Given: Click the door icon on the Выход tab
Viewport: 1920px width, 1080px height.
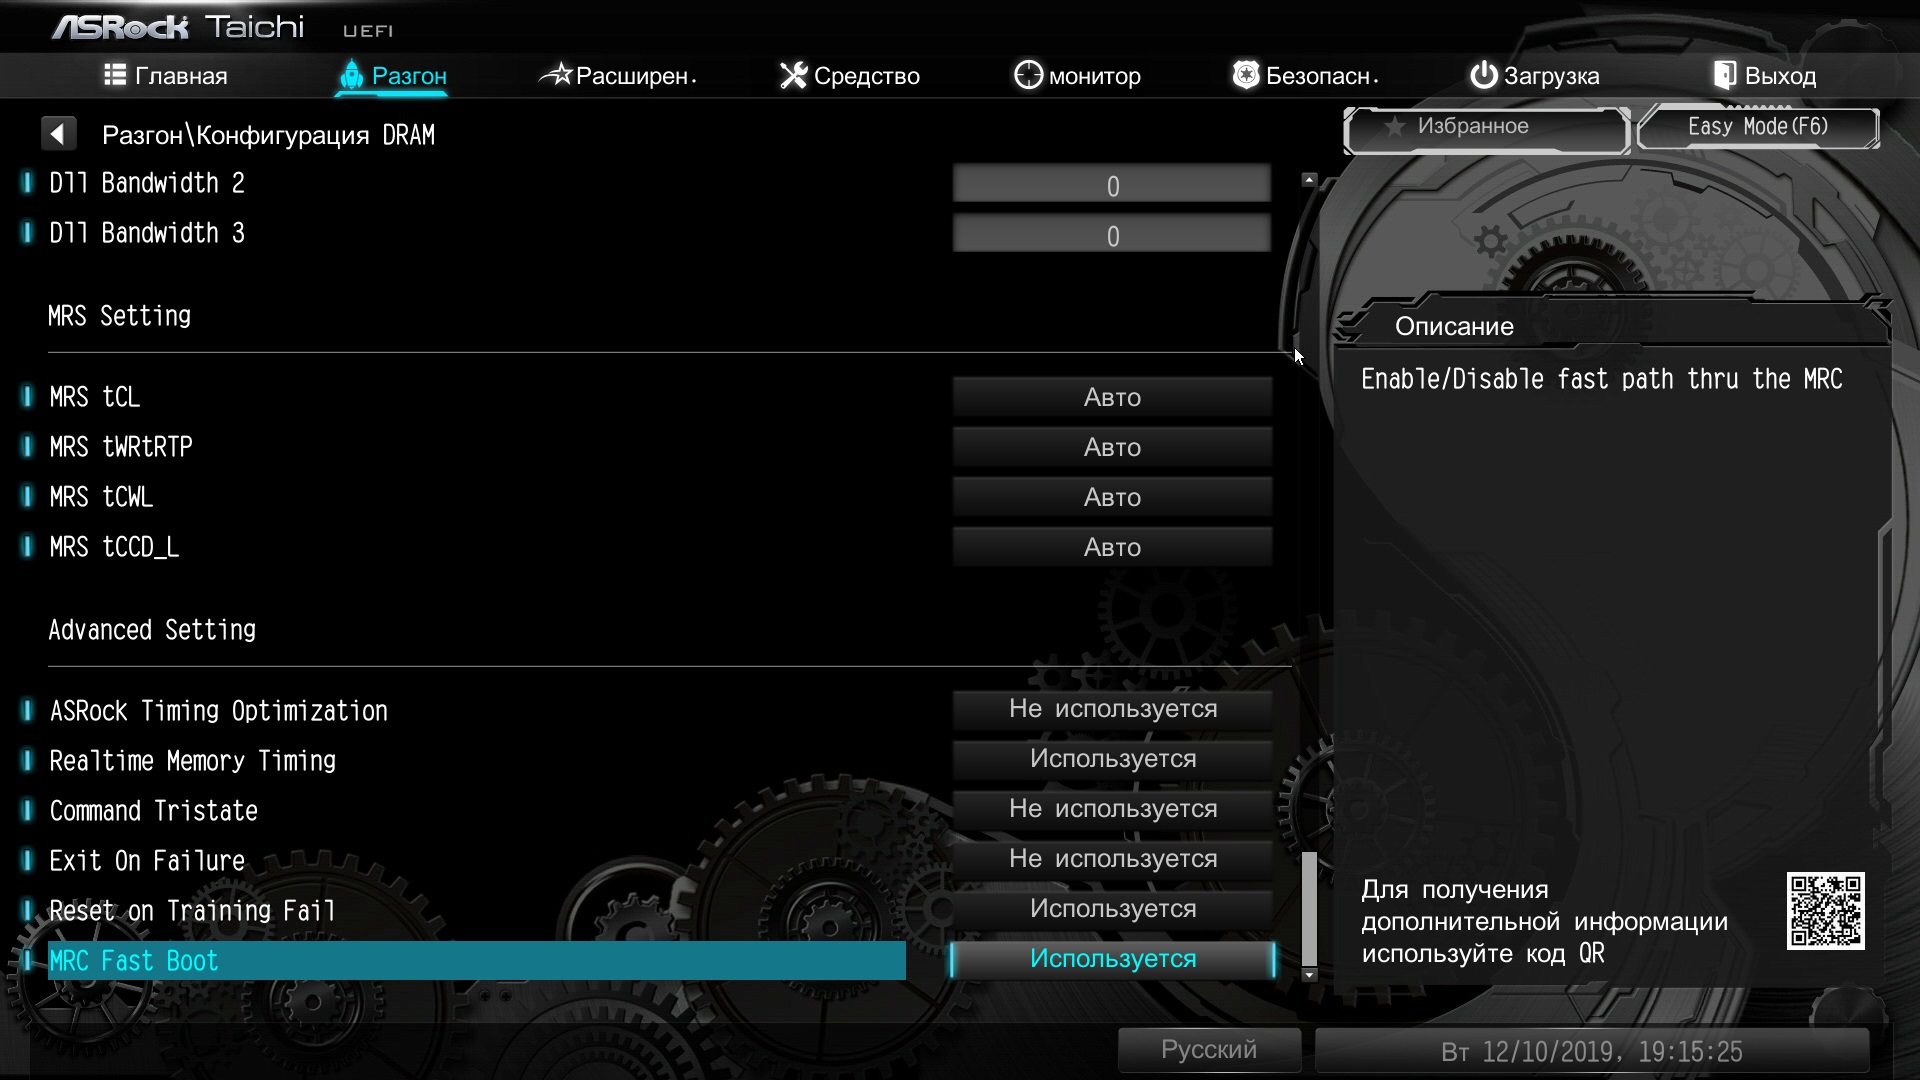Looking at the screenshot, I should 1725,75.
